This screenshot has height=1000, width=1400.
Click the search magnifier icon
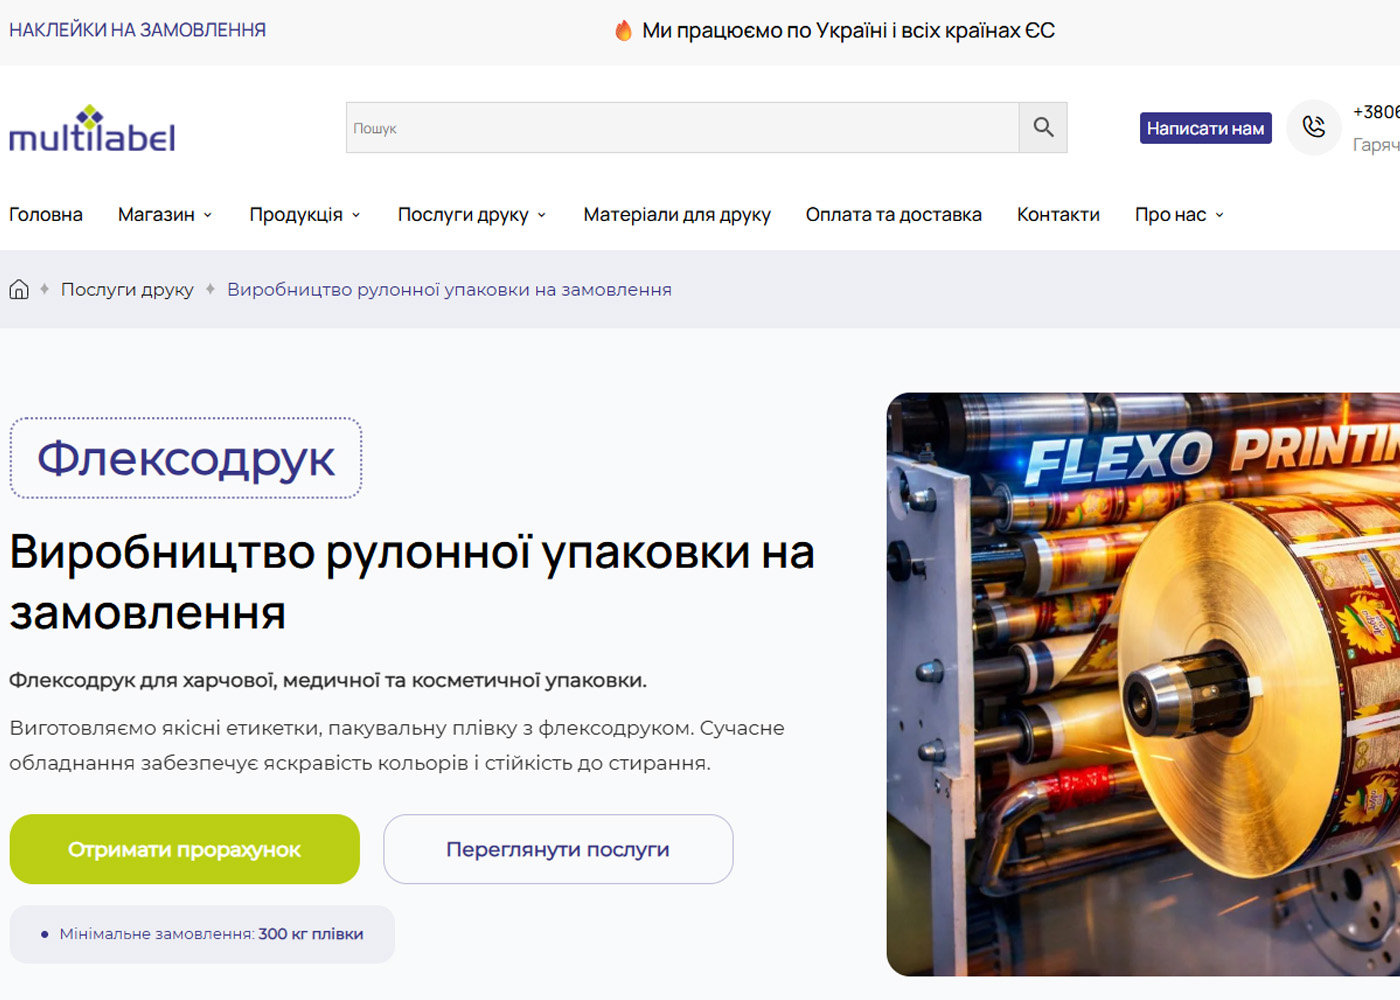point(1043,127)
